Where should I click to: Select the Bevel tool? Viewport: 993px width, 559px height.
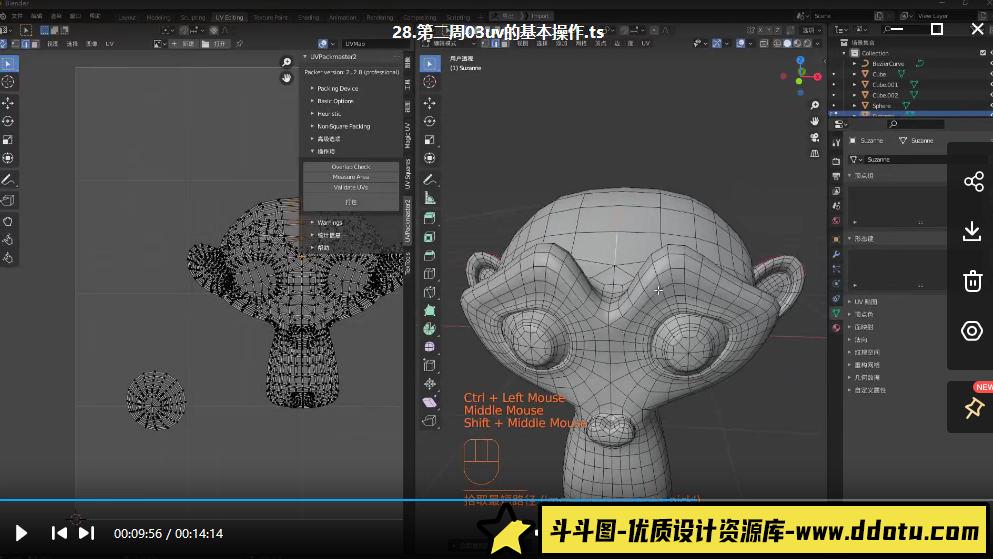click(x=429, y=255)
